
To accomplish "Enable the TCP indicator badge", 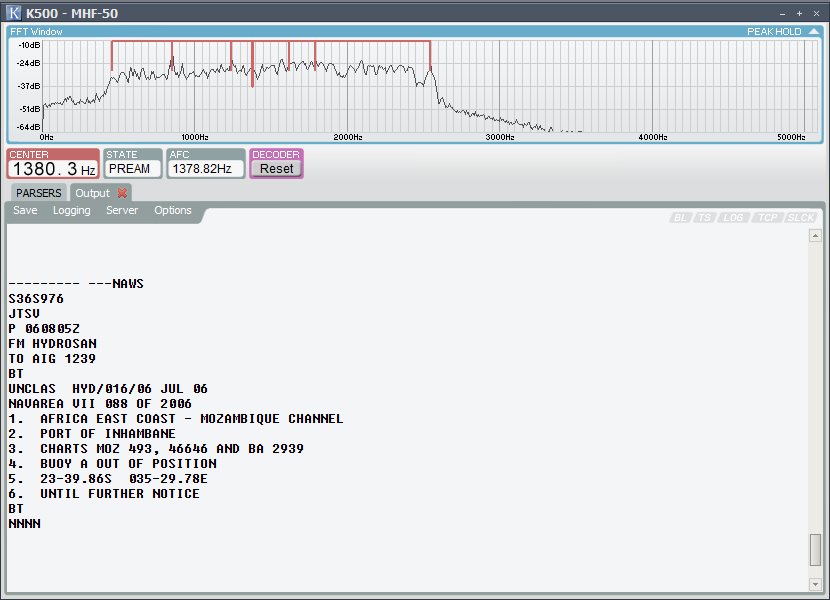I will [768, 218].
